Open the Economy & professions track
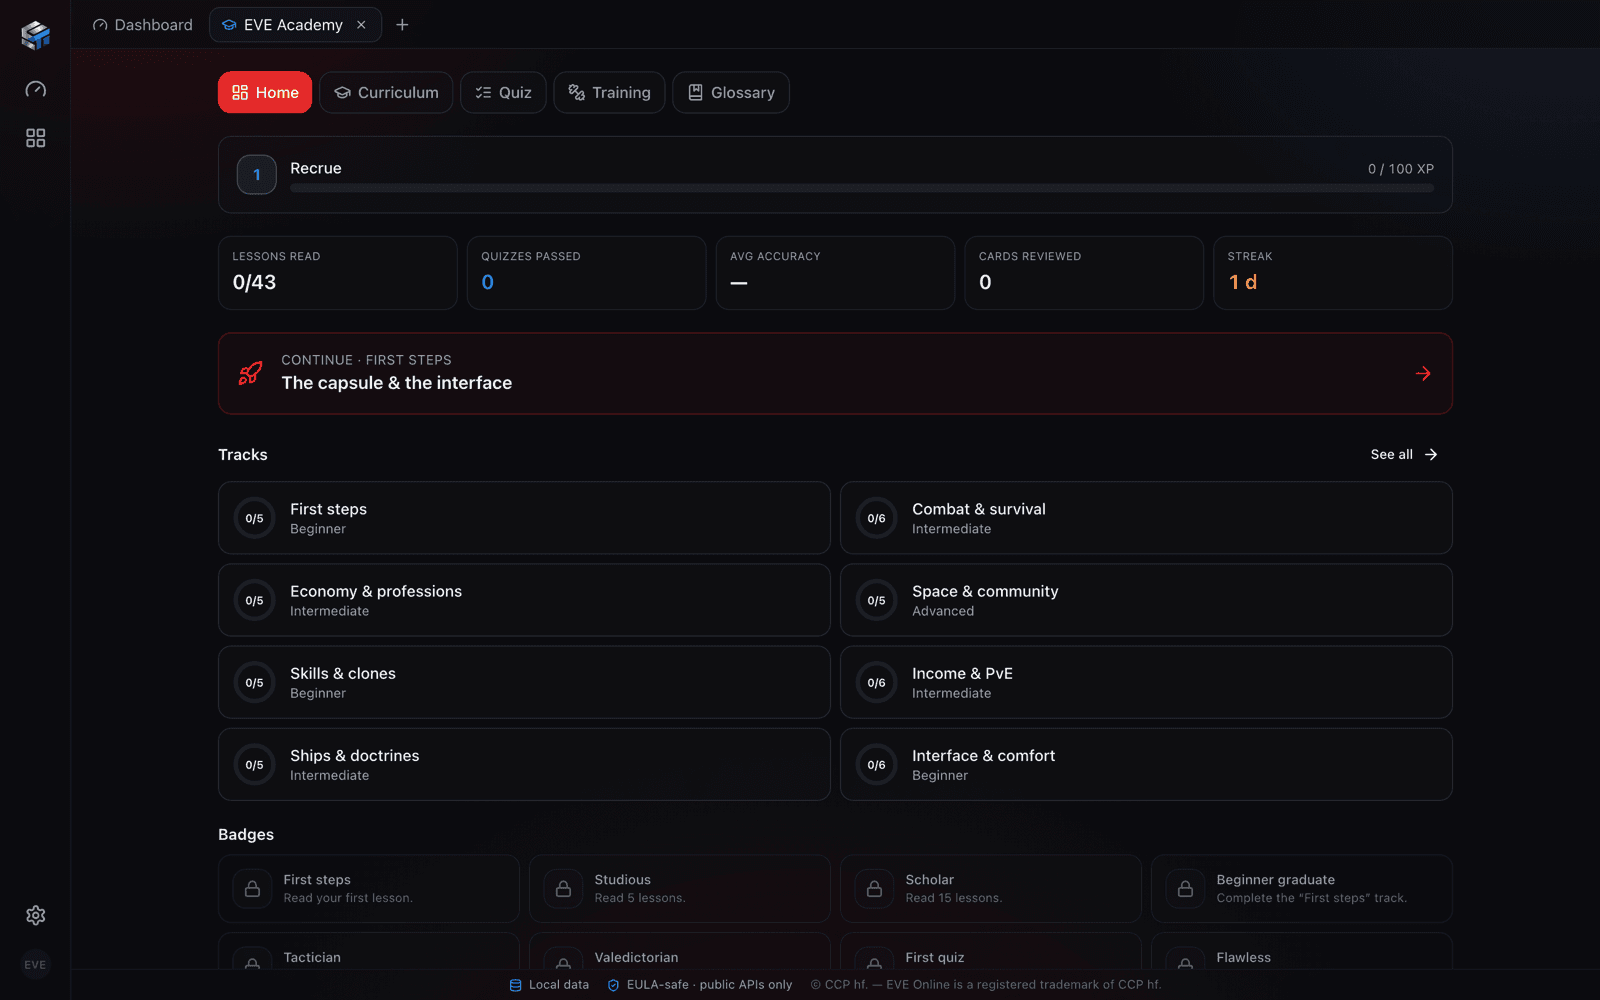The image size is (1600, 1000). click(x=524, y=600)
